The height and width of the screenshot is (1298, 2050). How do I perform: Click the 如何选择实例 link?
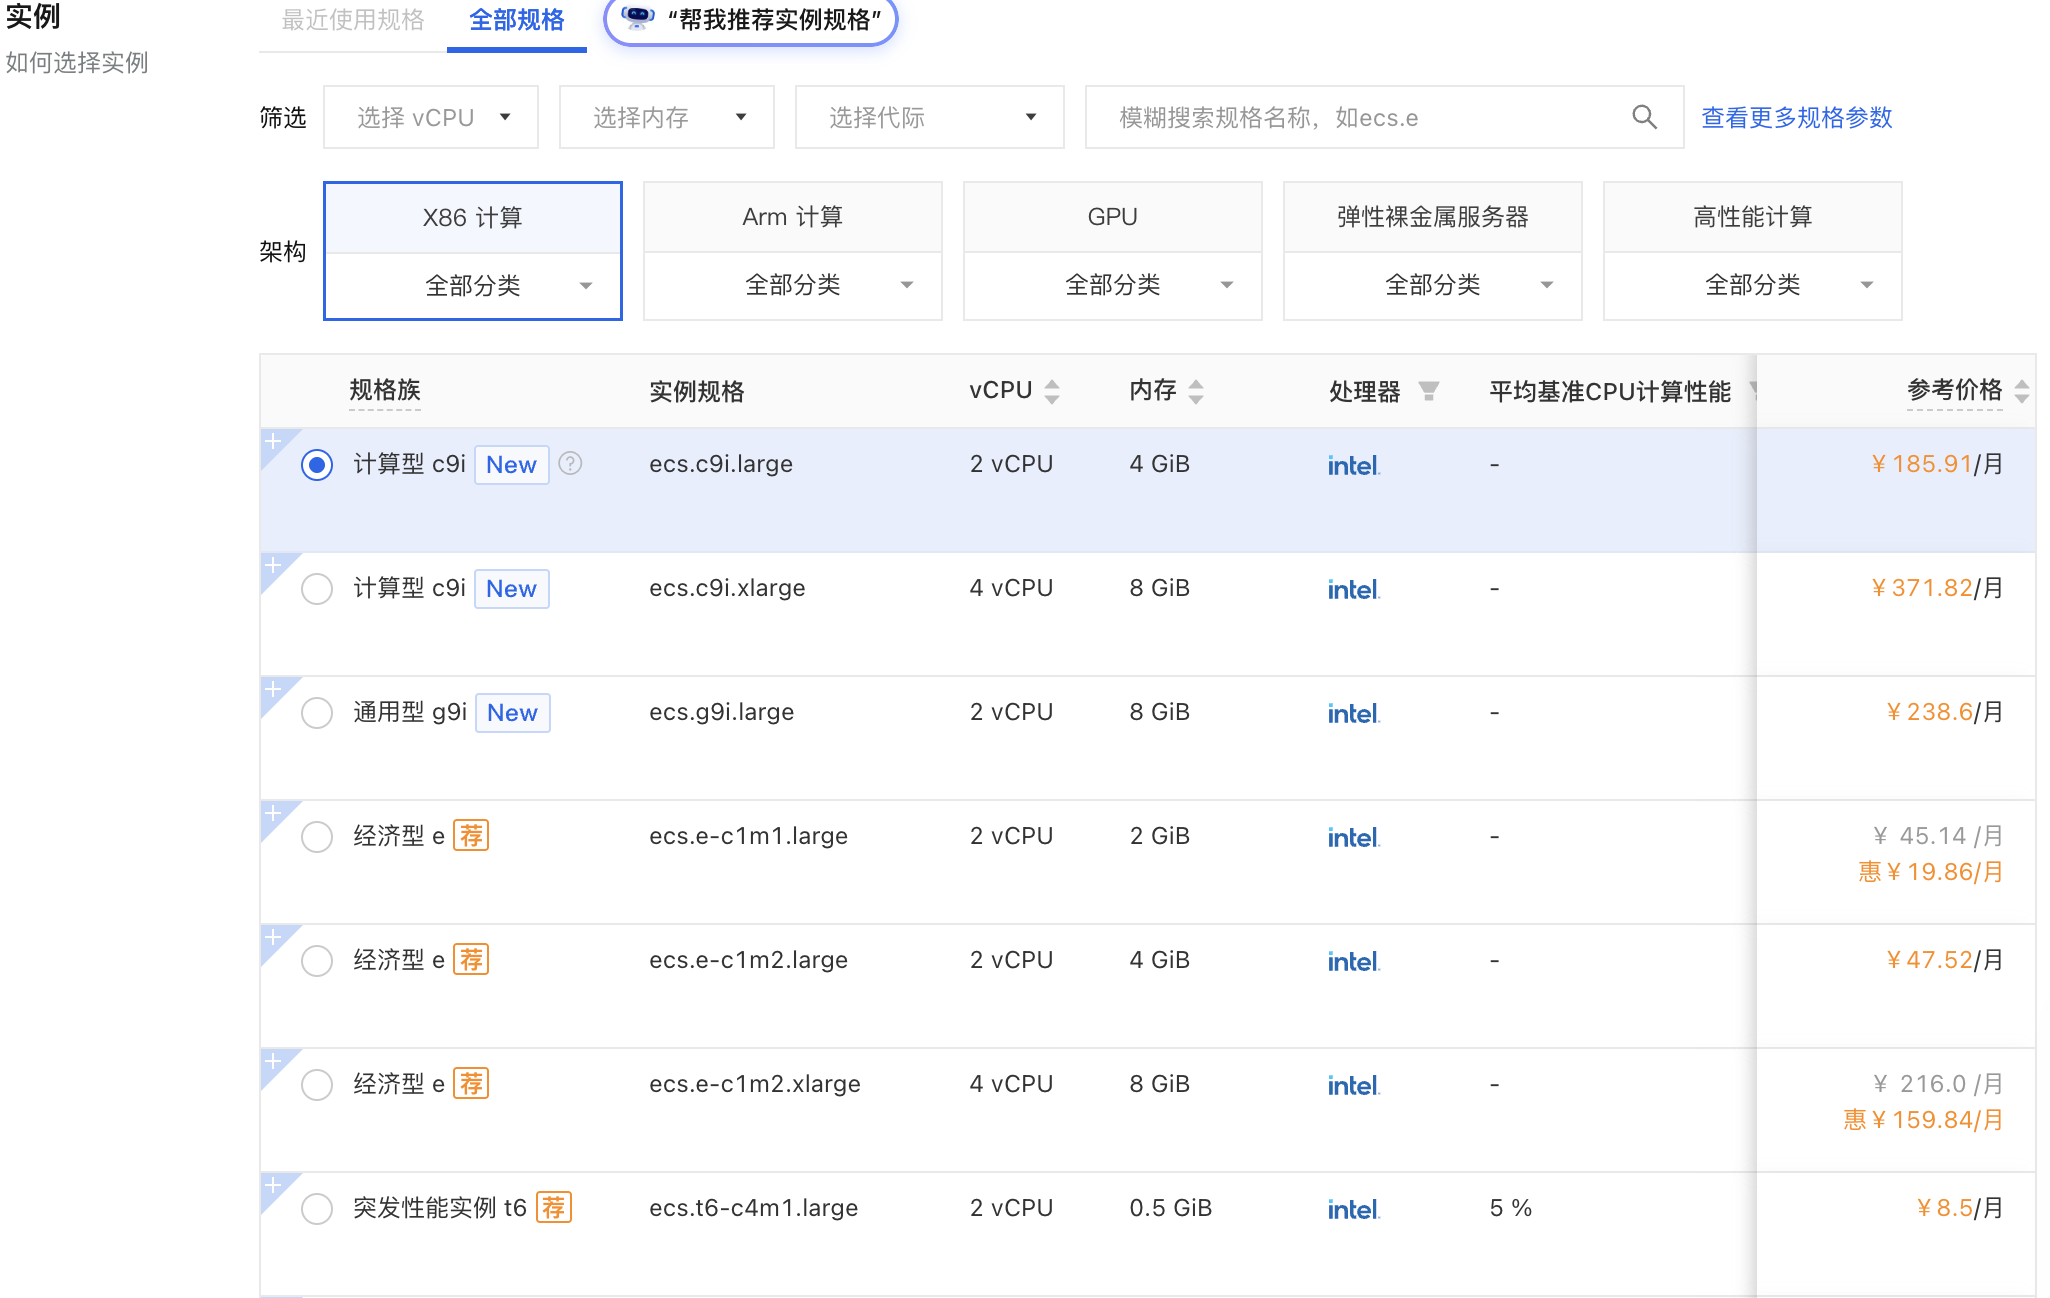coord(76,63)
